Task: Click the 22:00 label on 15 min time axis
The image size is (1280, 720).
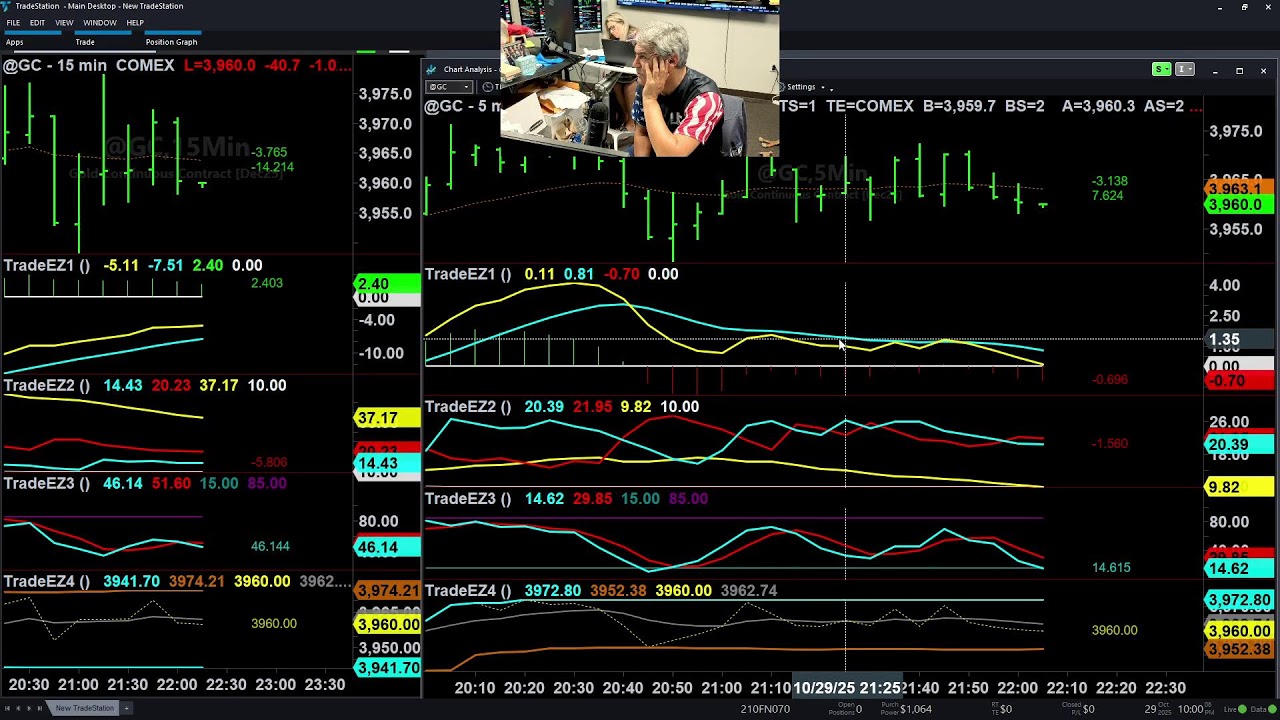Action: click(x=177, y=685)
